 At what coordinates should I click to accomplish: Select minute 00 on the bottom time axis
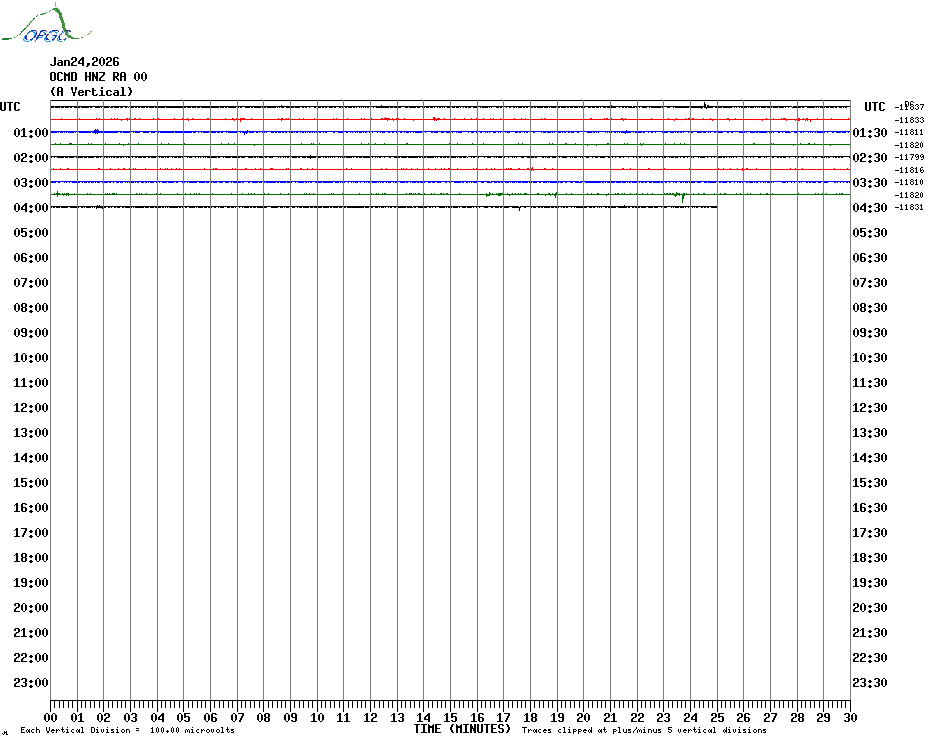tap(51, 718)
